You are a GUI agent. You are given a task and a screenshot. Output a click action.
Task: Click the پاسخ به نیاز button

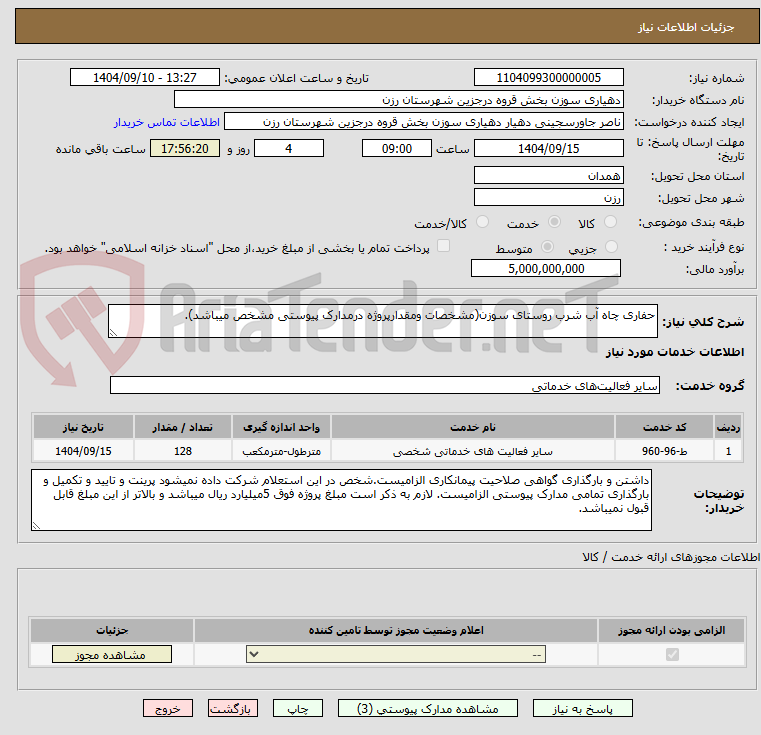point(583,708)
